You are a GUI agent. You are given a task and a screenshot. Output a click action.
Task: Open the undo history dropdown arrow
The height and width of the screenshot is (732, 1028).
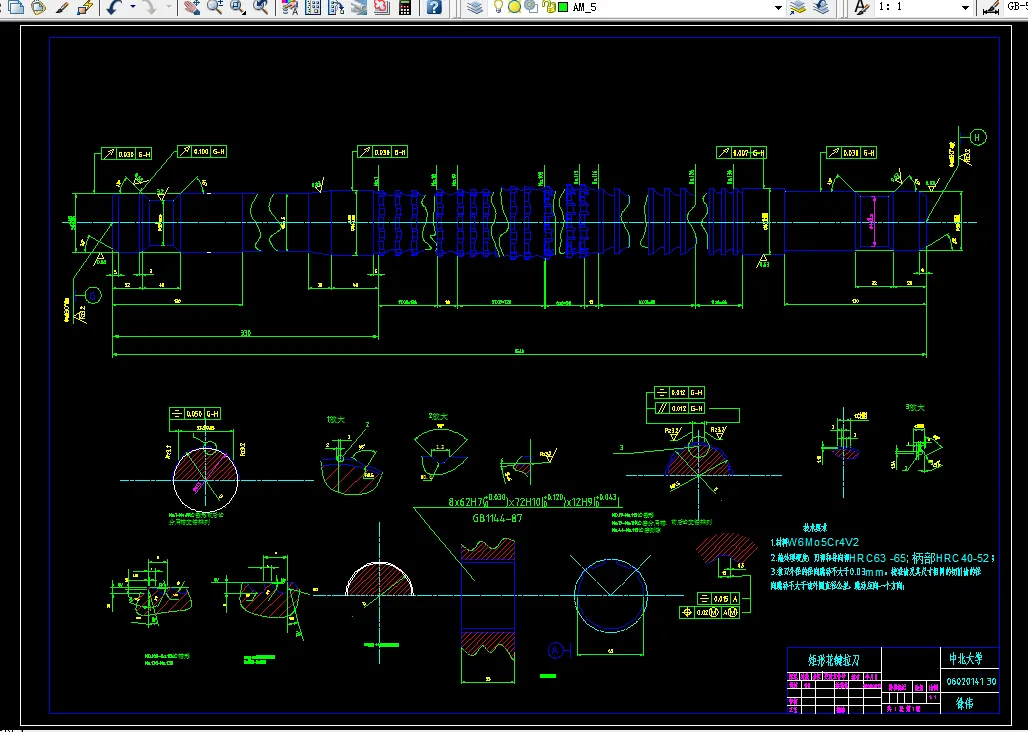(x=132, y=7)
